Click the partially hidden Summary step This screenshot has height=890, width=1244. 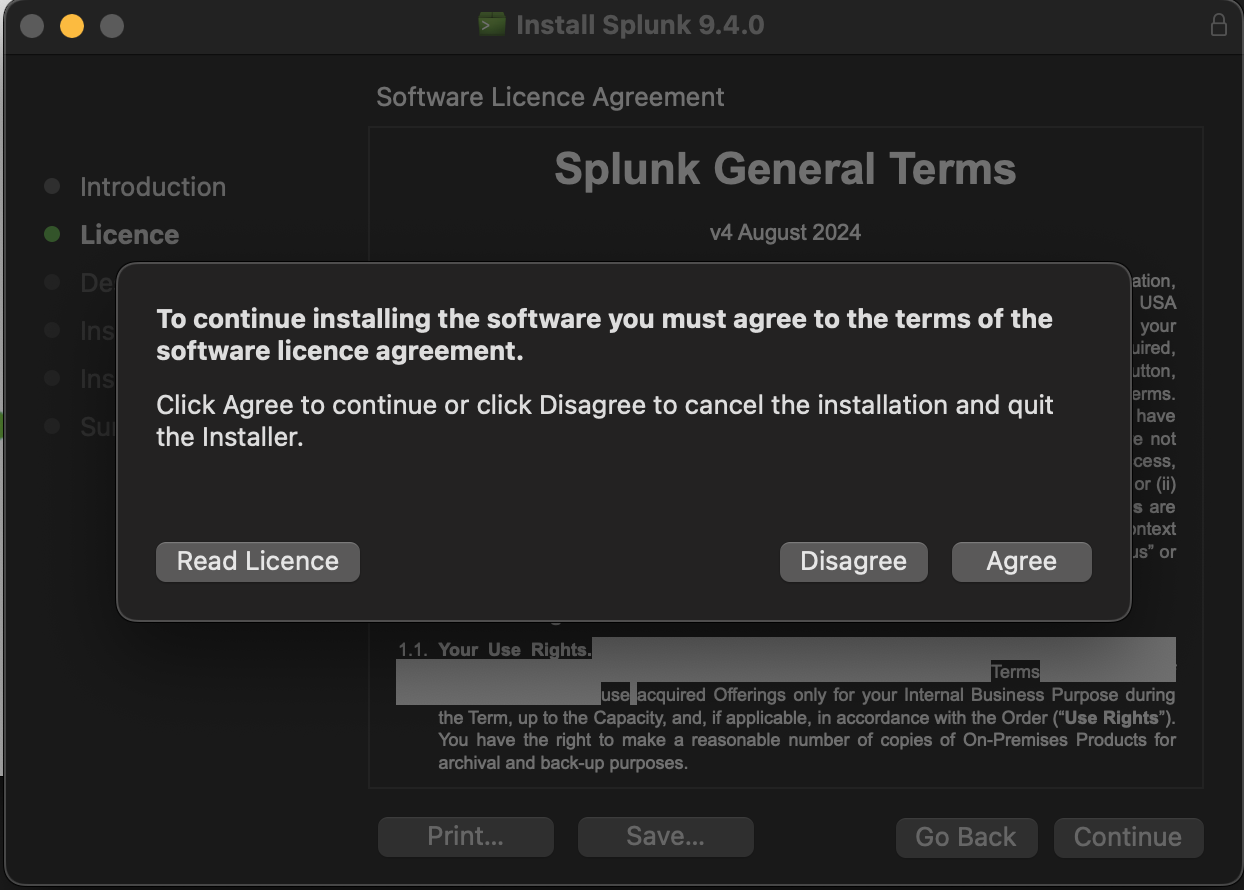tap(97, 427)
